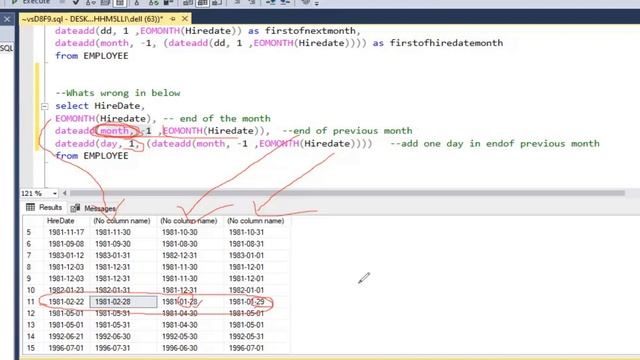The width and height of the screenshot is (640, 360).
Task: Click cell 1981-10-31 in row 5
Action: click(246, 232)
